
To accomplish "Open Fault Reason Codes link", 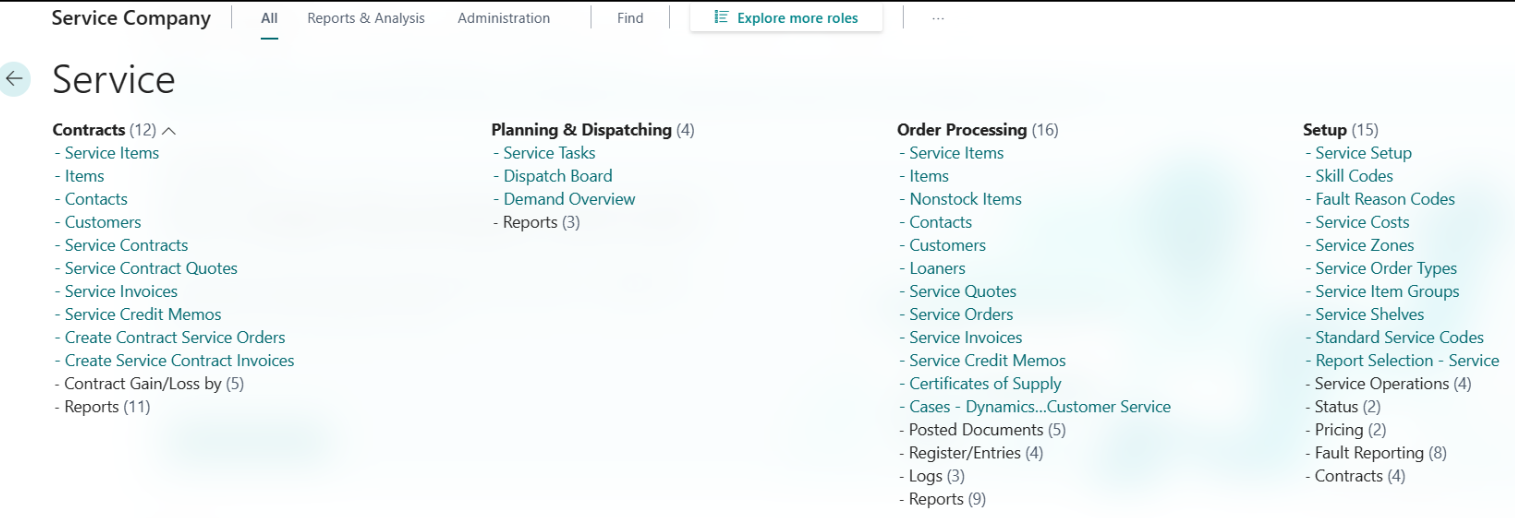I will 1384,199.
